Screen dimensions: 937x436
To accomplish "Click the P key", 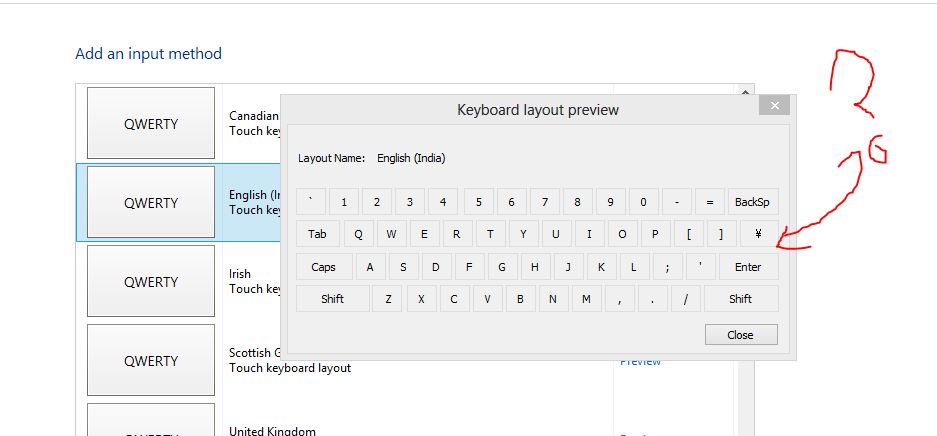I will point(656,234).
